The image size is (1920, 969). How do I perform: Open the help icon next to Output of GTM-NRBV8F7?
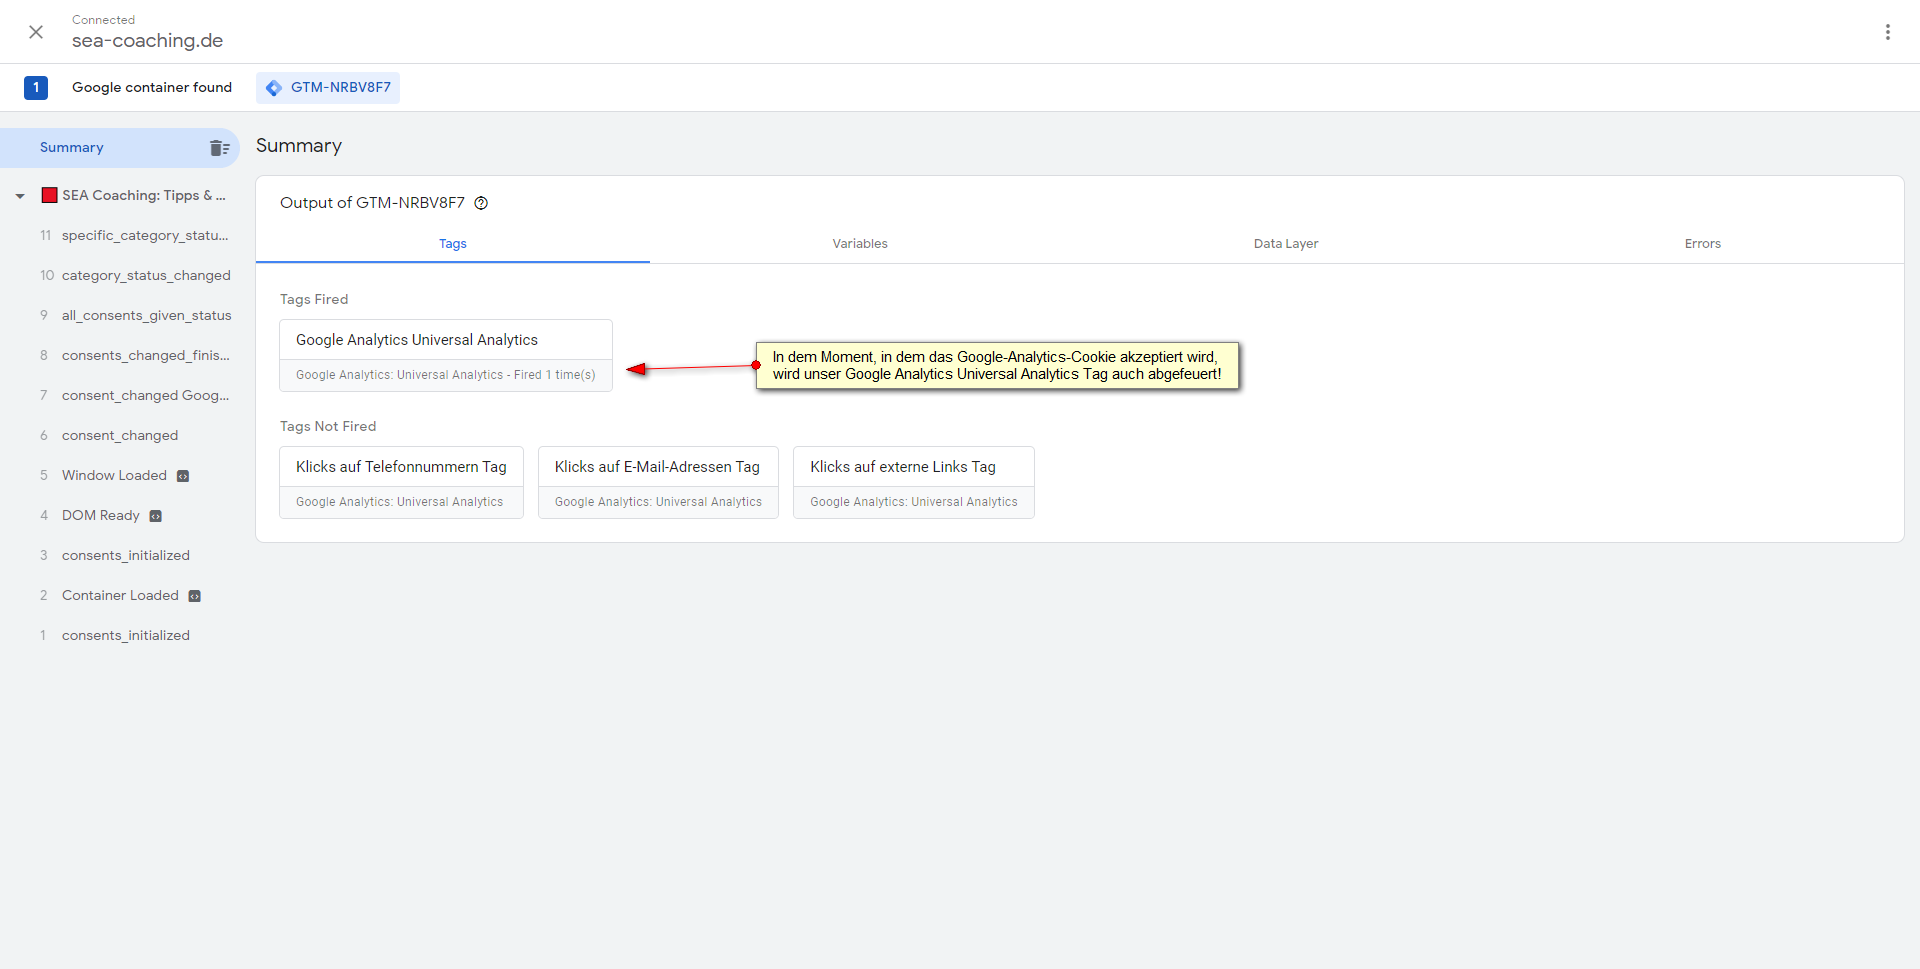[x=481, y=203]
